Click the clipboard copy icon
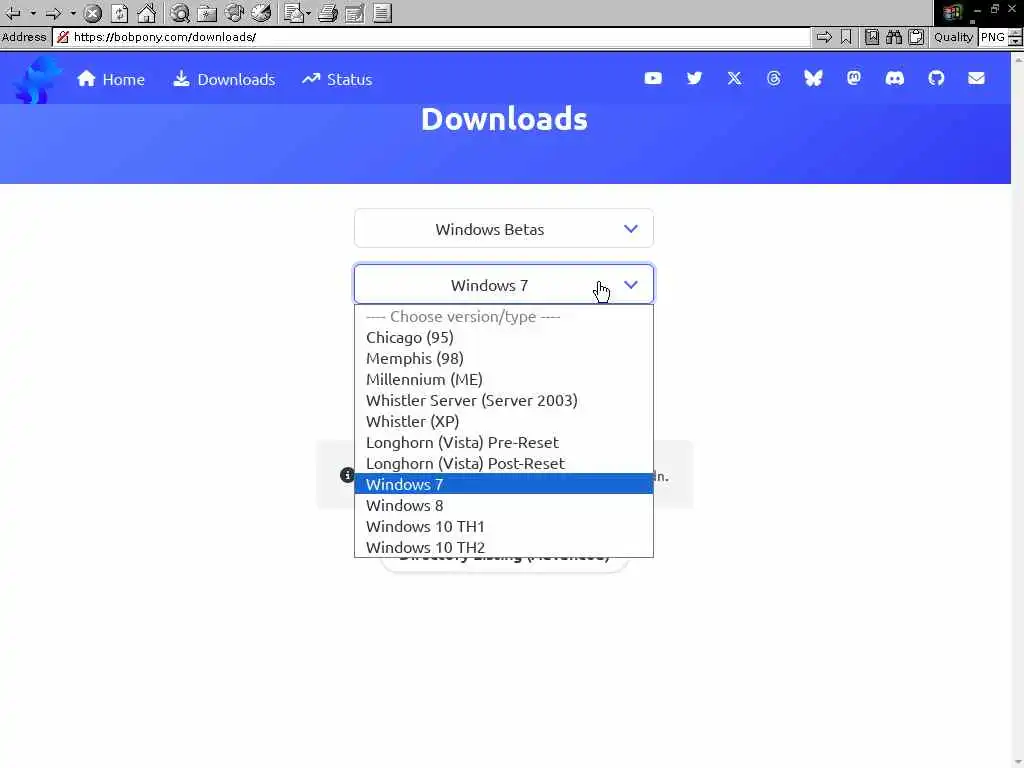This screenshot has height=768, width=1024. tap(916, 37)
